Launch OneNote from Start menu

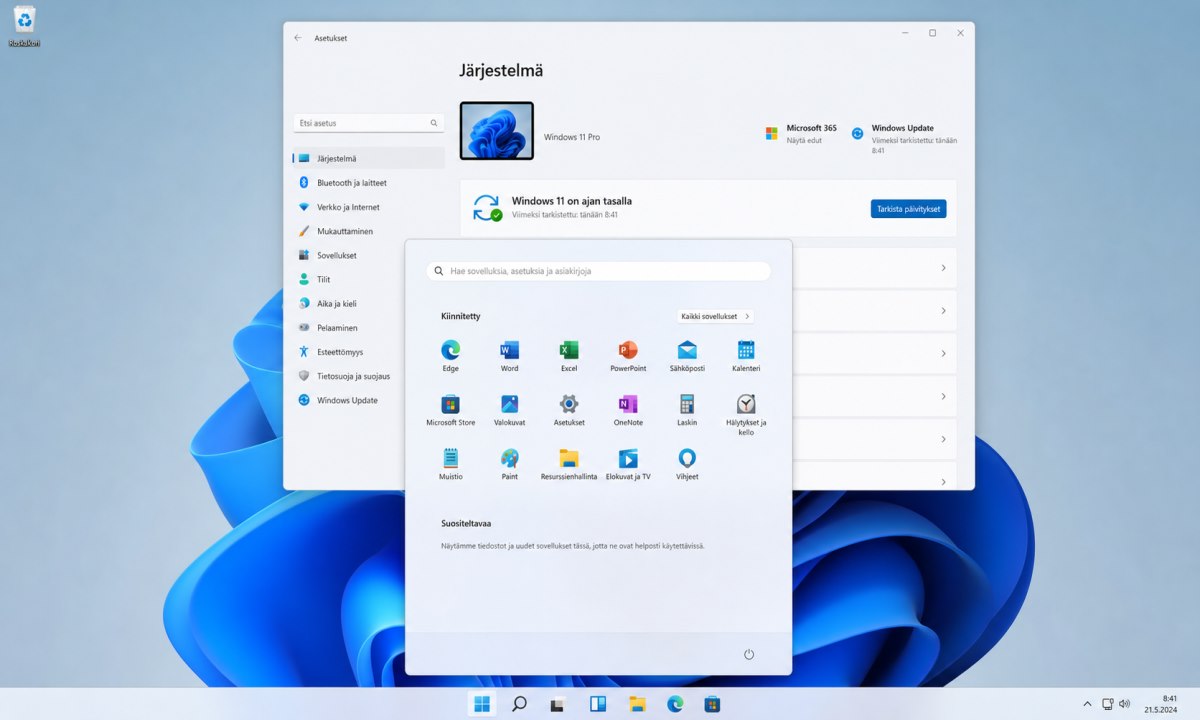click(x=628, y=410)
